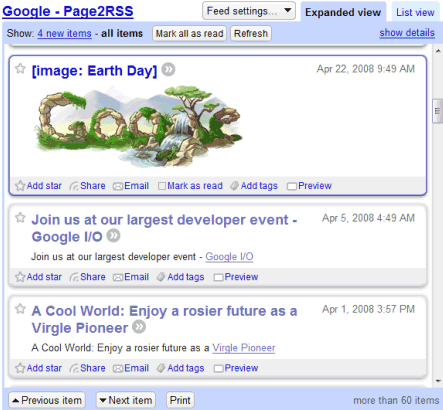Add tags to Google I/O item
The image size is (443, 410).
point(181,277)
